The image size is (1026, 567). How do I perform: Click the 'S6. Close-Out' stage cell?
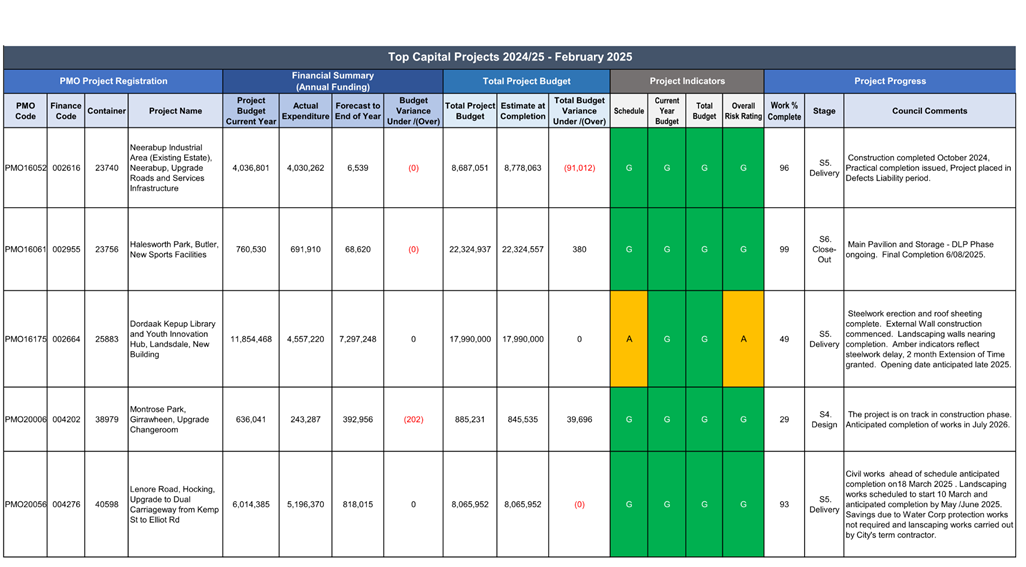pos(824,249)
